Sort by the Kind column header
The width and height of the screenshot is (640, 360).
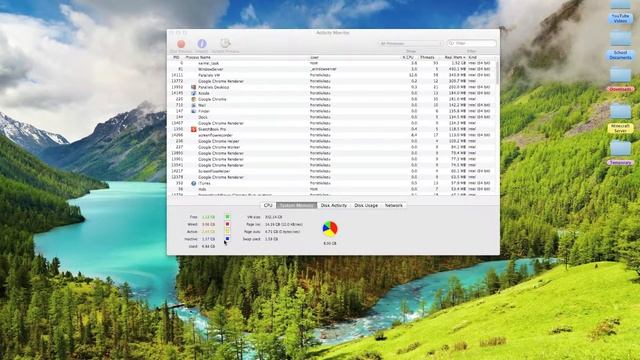tap(481, 58)
